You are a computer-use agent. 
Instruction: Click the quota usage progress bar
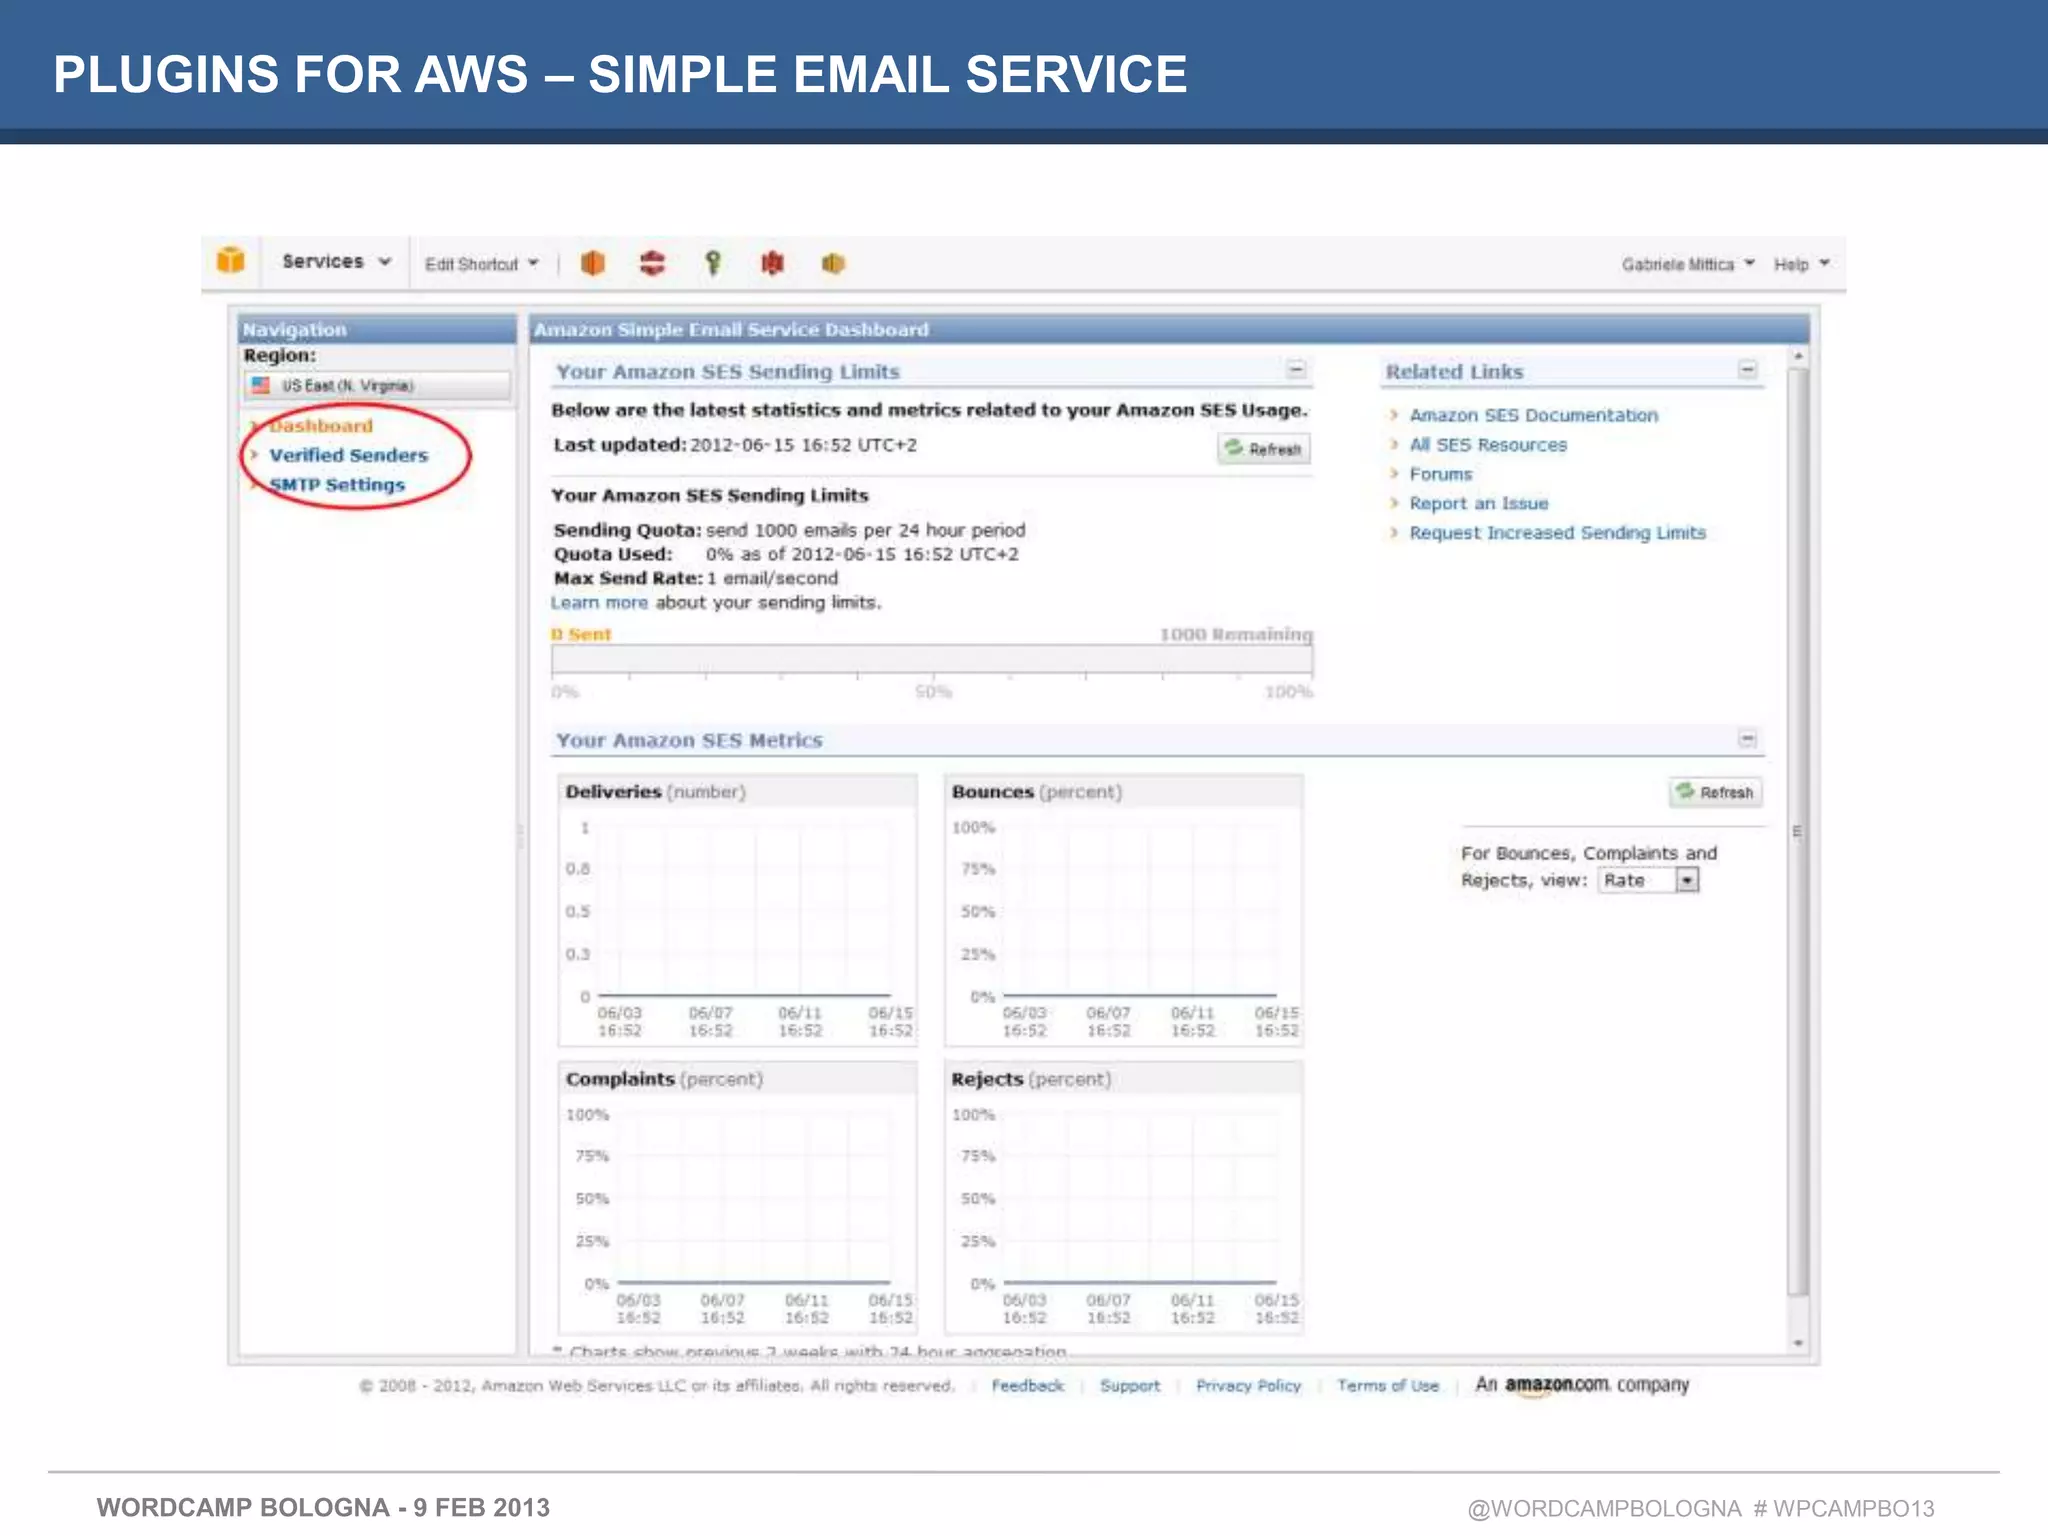[932, 659]
